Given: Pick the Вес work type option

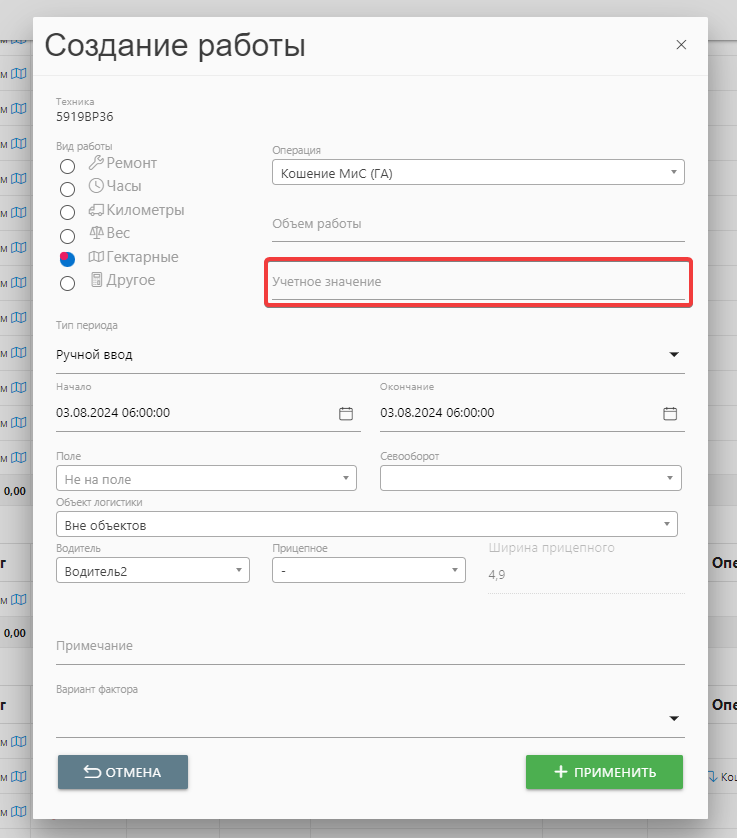Looking at the screenshot, I should coord(68,236).
